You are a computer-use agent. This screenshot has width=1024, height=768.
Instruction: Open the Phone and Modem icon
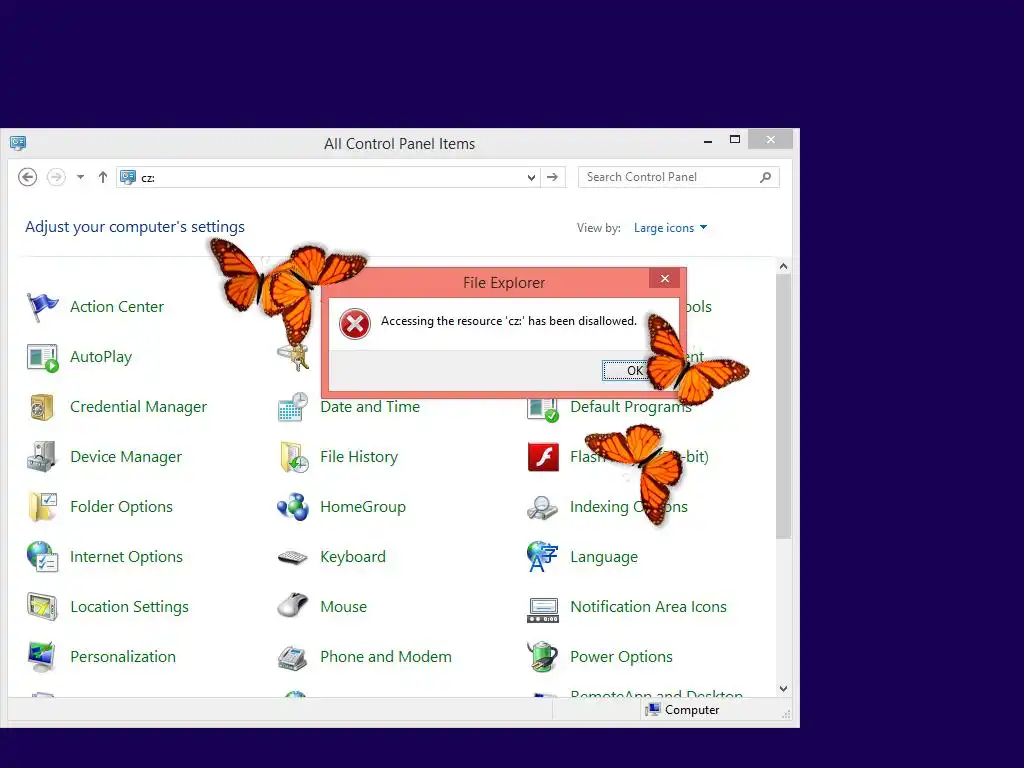293,657
